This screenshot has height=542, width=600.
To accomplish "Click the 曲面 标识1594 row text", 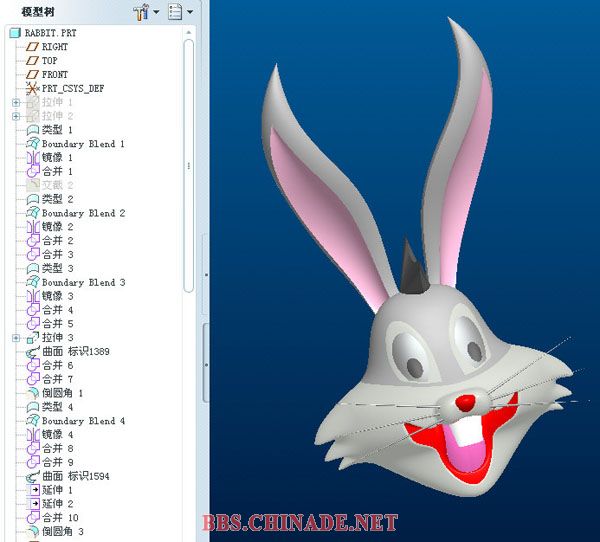I will tap(76, 476).
